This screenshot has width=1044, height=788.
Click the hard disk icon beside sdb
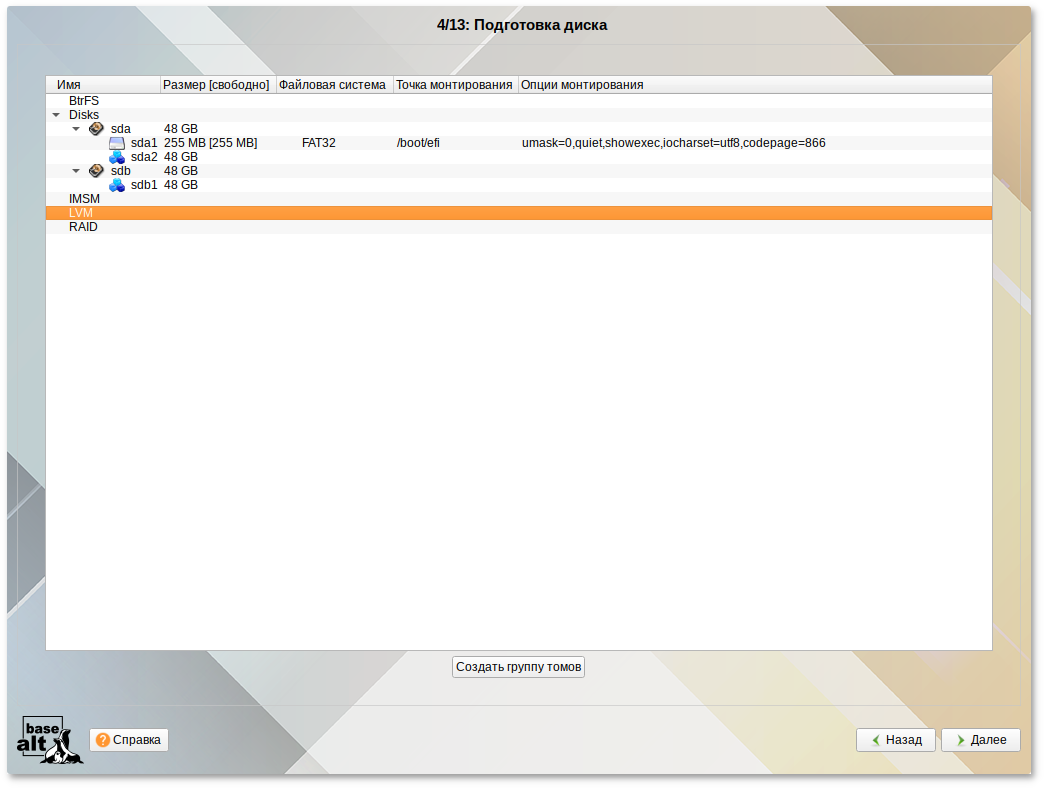coord(97,170)
